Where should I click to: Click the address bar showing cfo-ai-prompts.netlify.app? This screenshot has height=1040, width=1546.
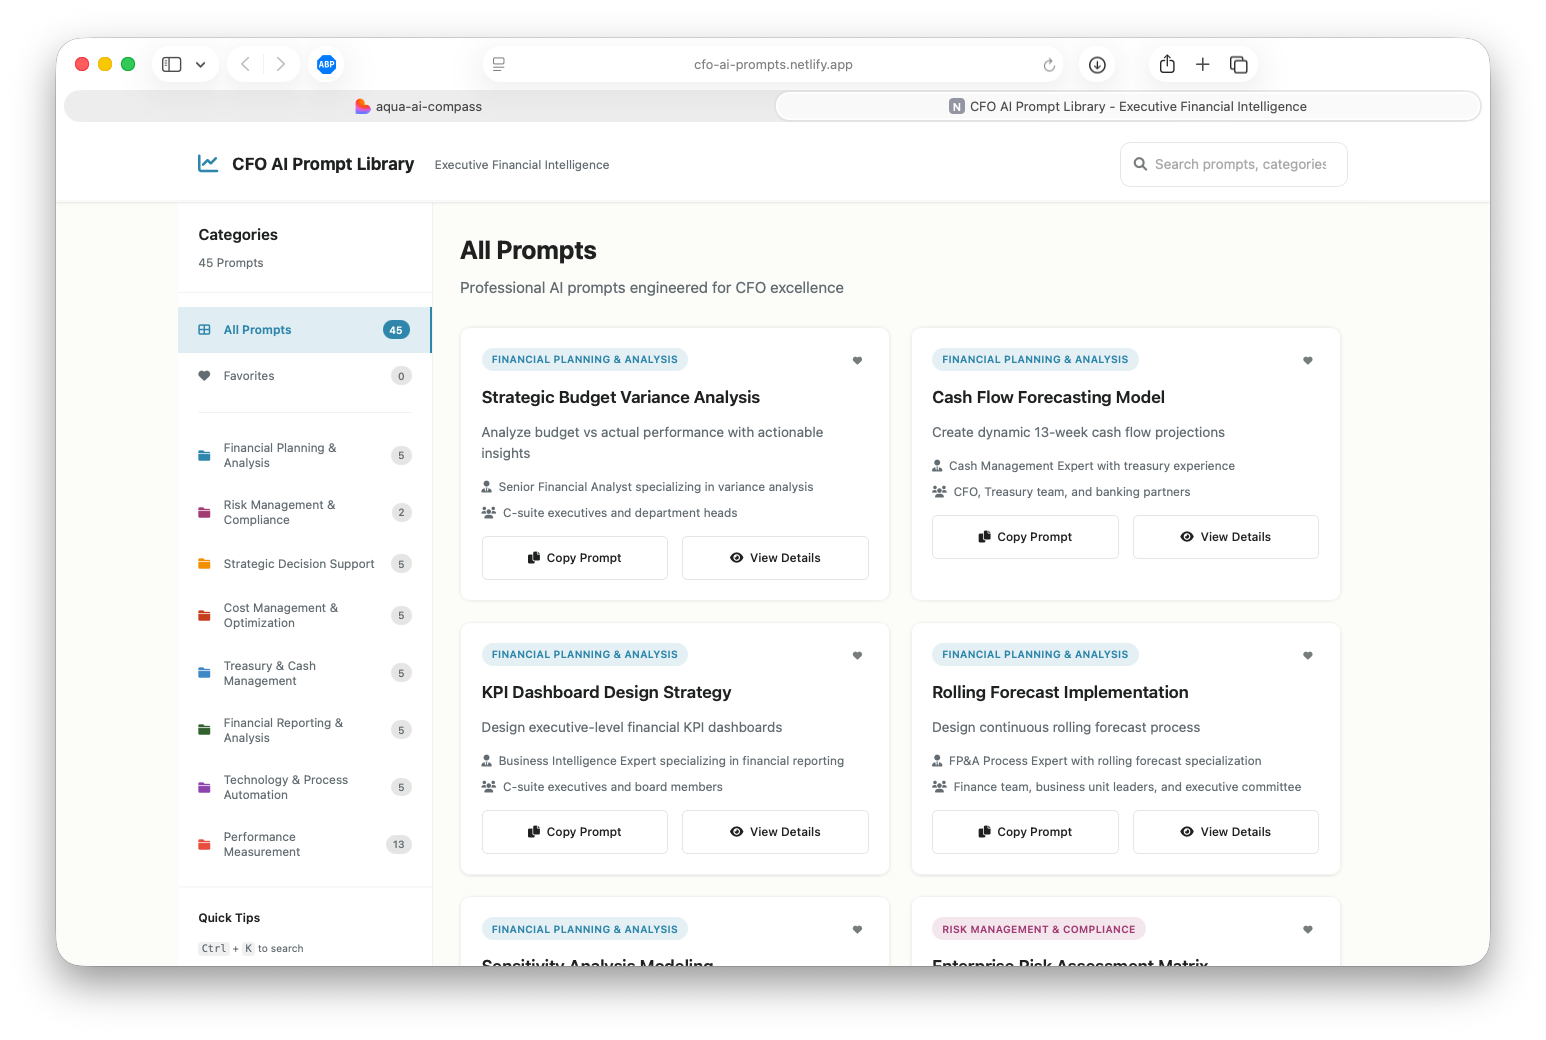click(x=773, y=64)
